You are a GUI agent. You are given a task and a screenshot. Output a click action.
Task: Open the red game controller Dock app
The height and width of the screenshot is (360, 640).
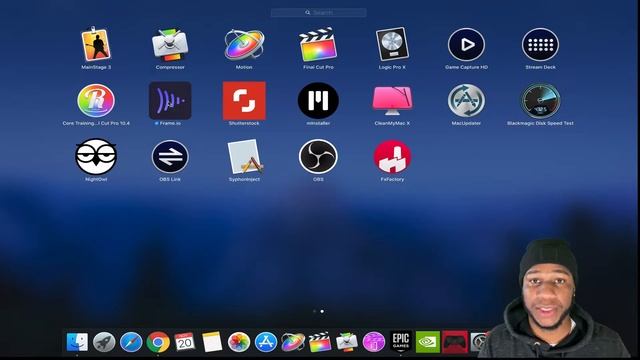[x=454, y=342]
